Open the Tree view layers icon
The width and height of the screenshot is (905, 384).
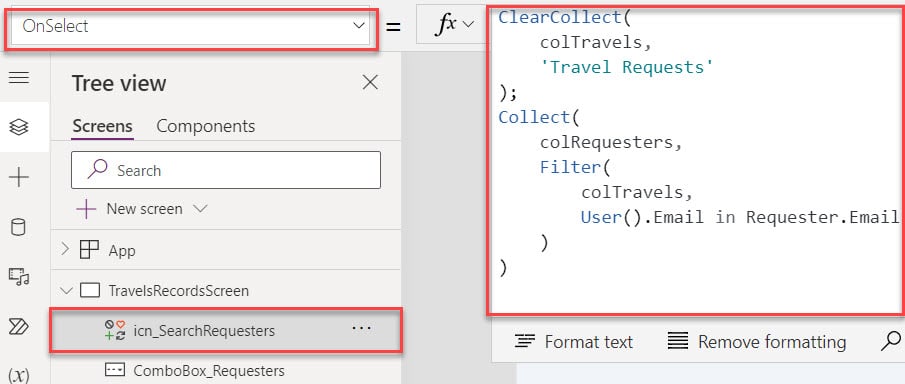(x=19, y=127)
